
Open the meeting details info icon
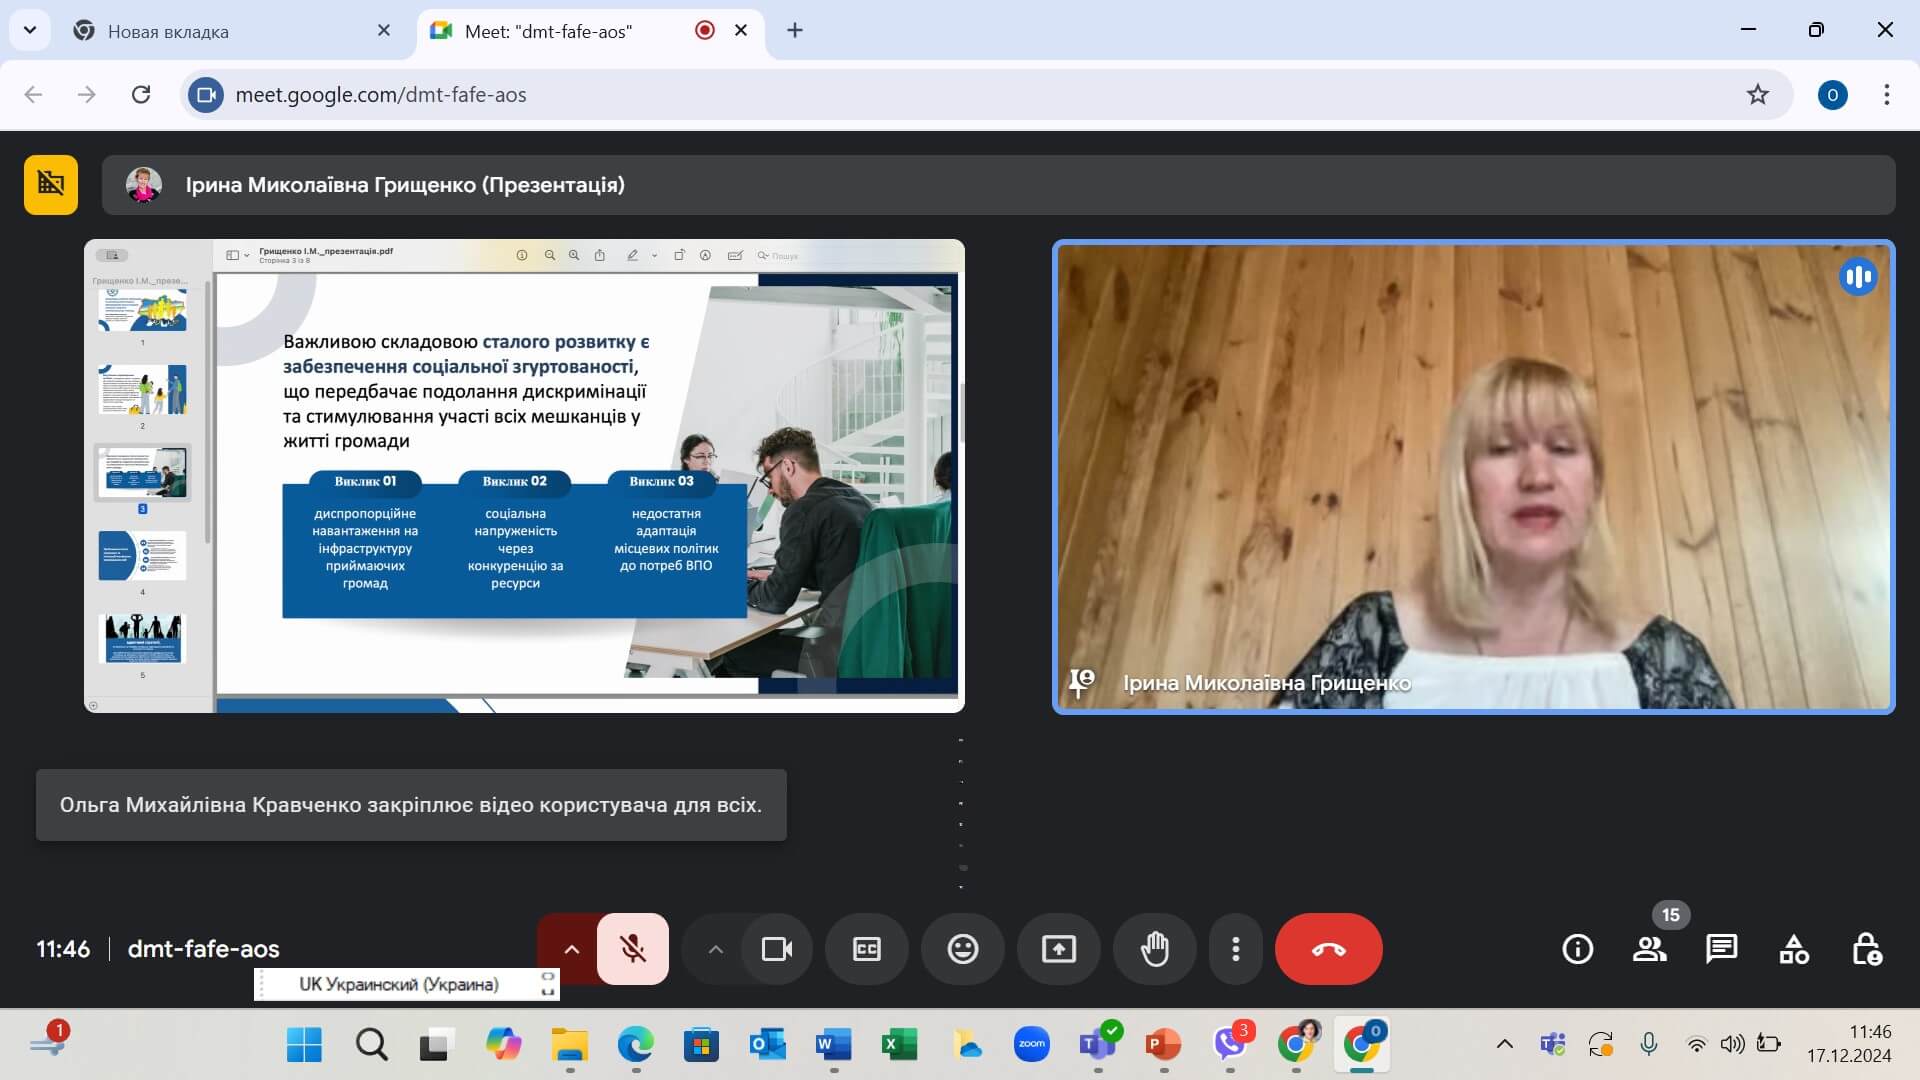[1577, 949]
